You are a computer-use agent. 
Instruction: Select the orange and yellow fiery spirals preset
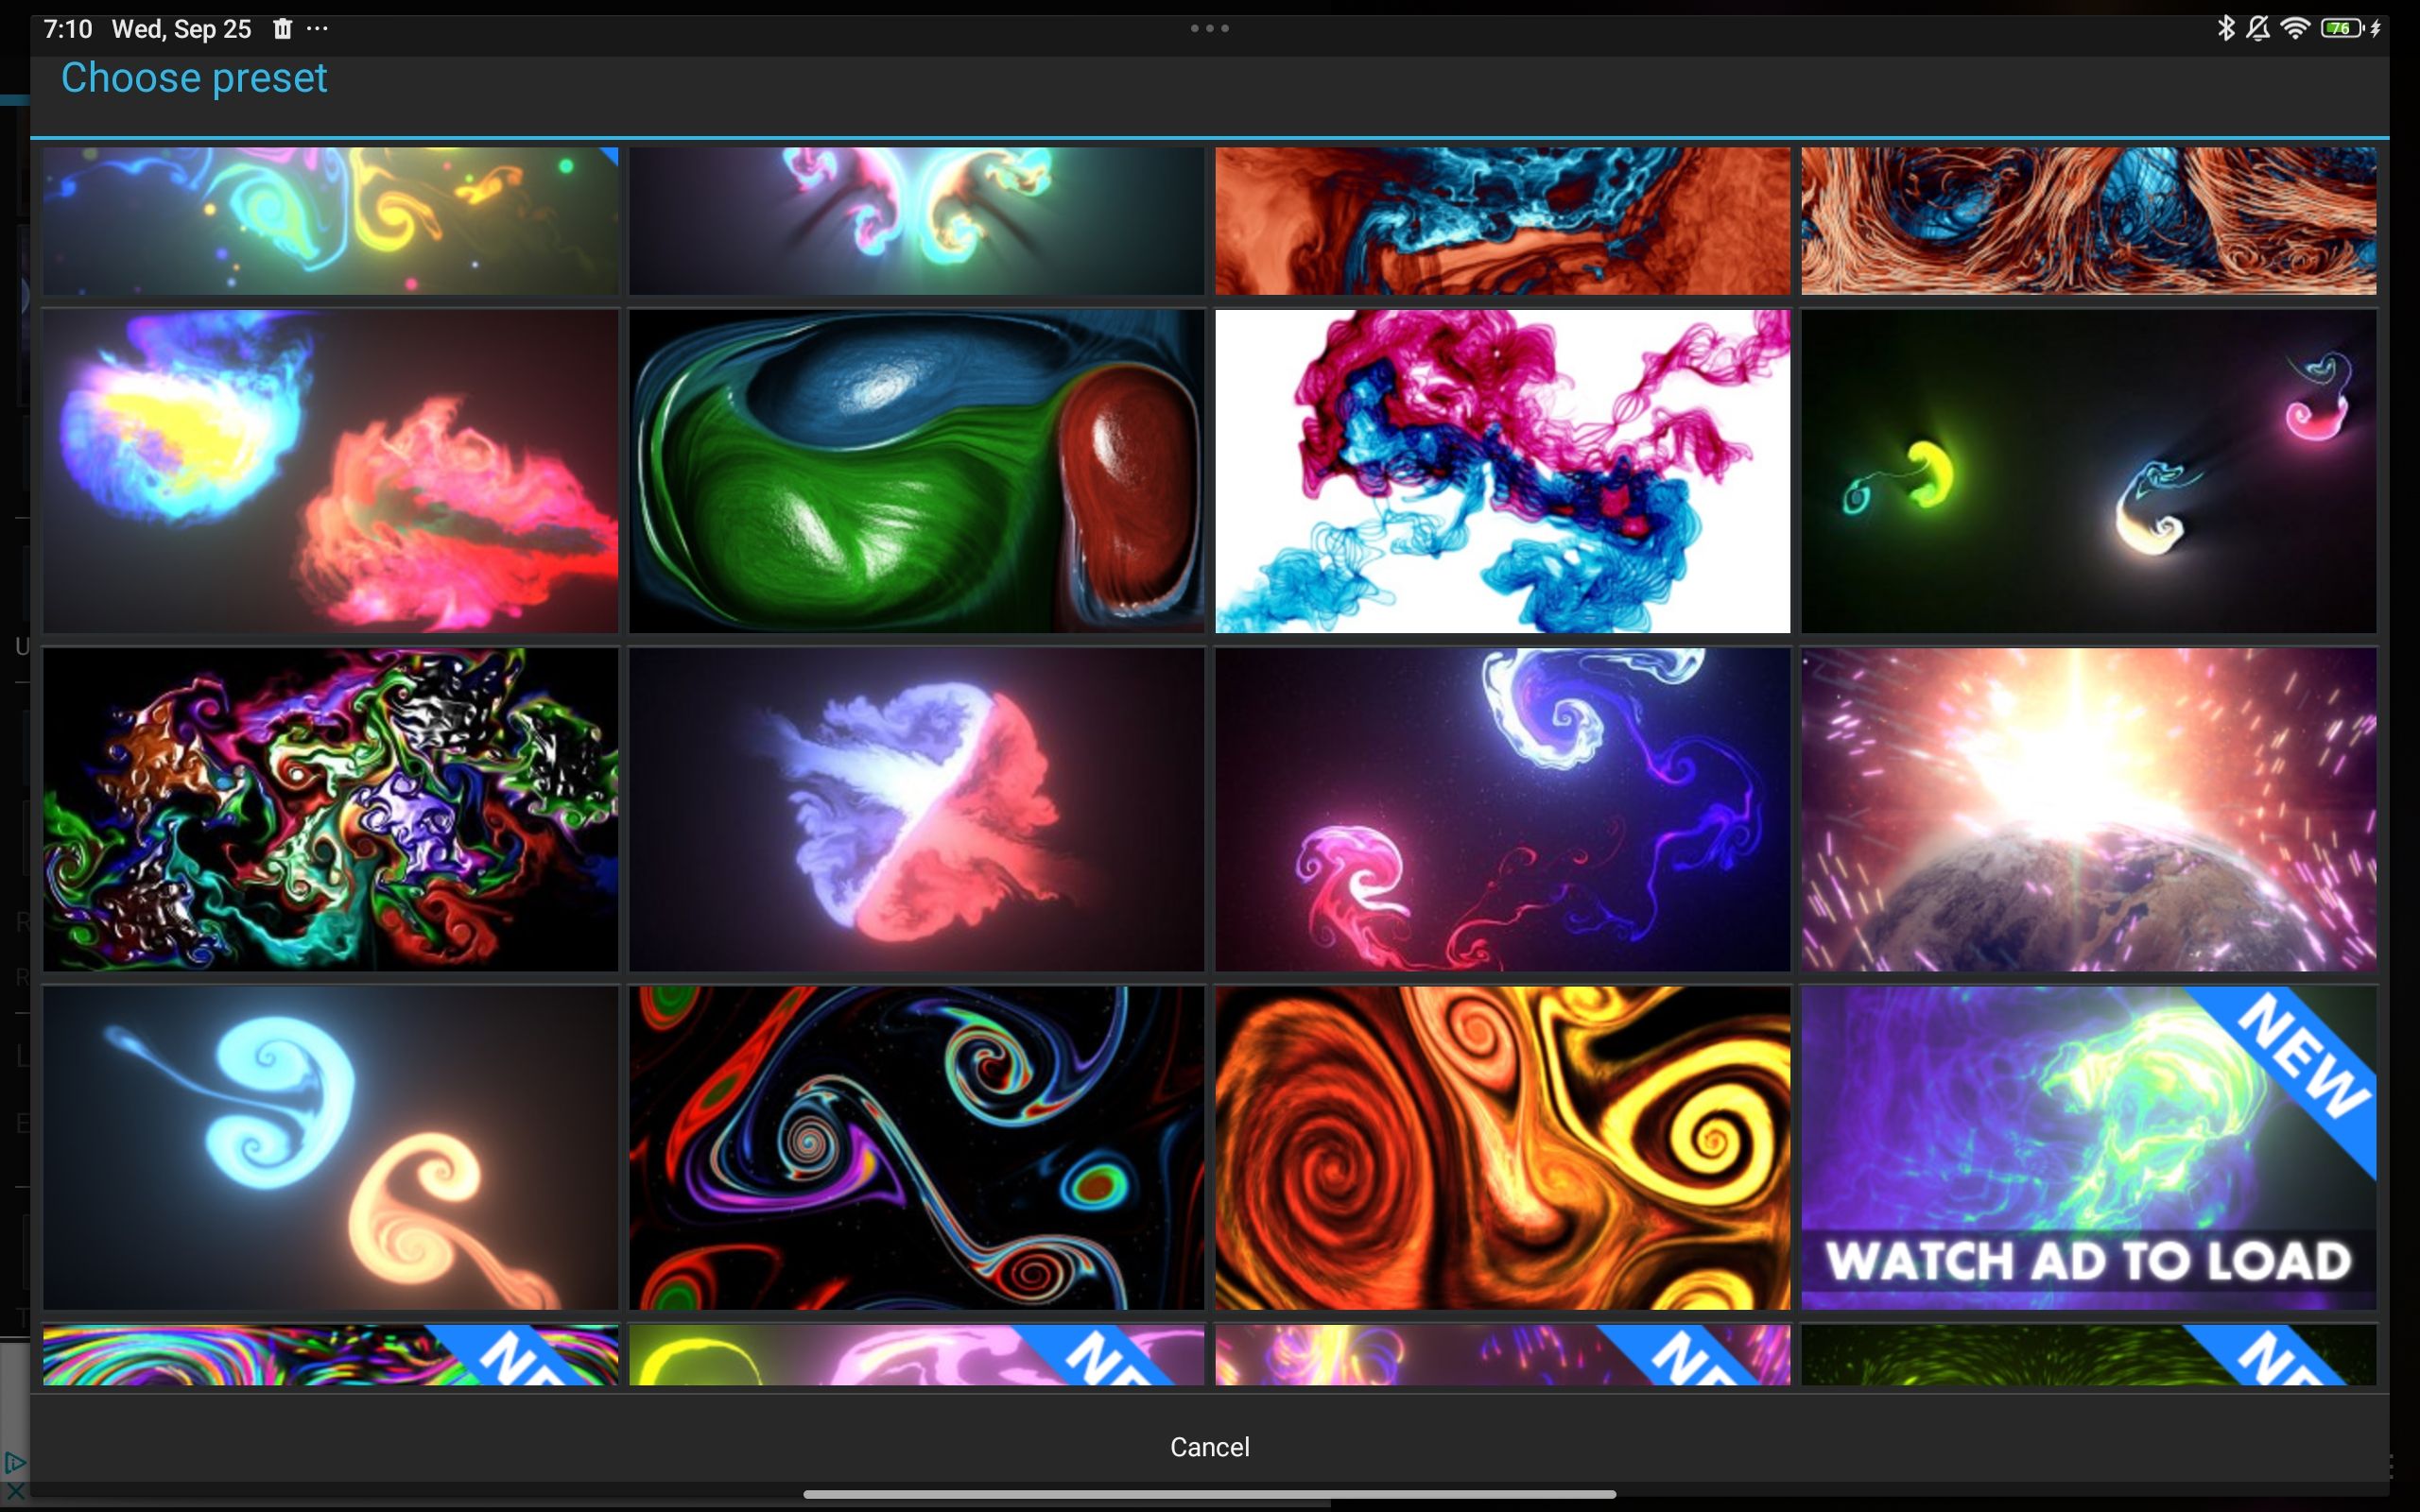(1502, 1148)
